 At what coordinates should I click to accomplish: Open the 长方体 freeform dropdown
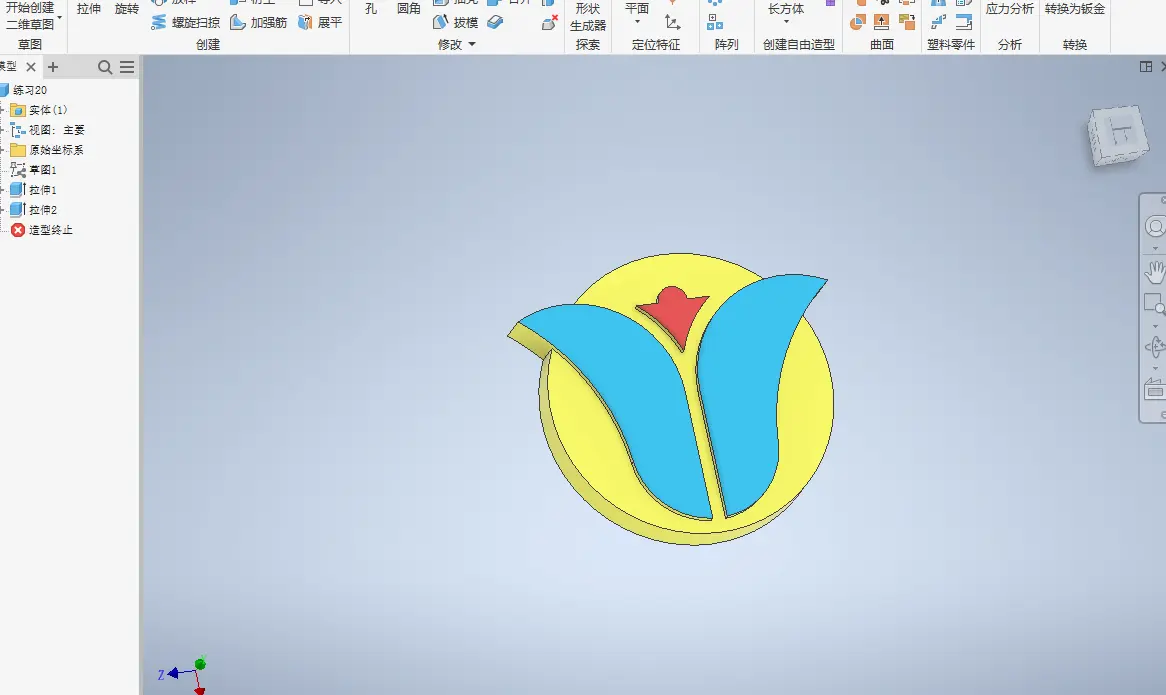(x=786, y=22)
